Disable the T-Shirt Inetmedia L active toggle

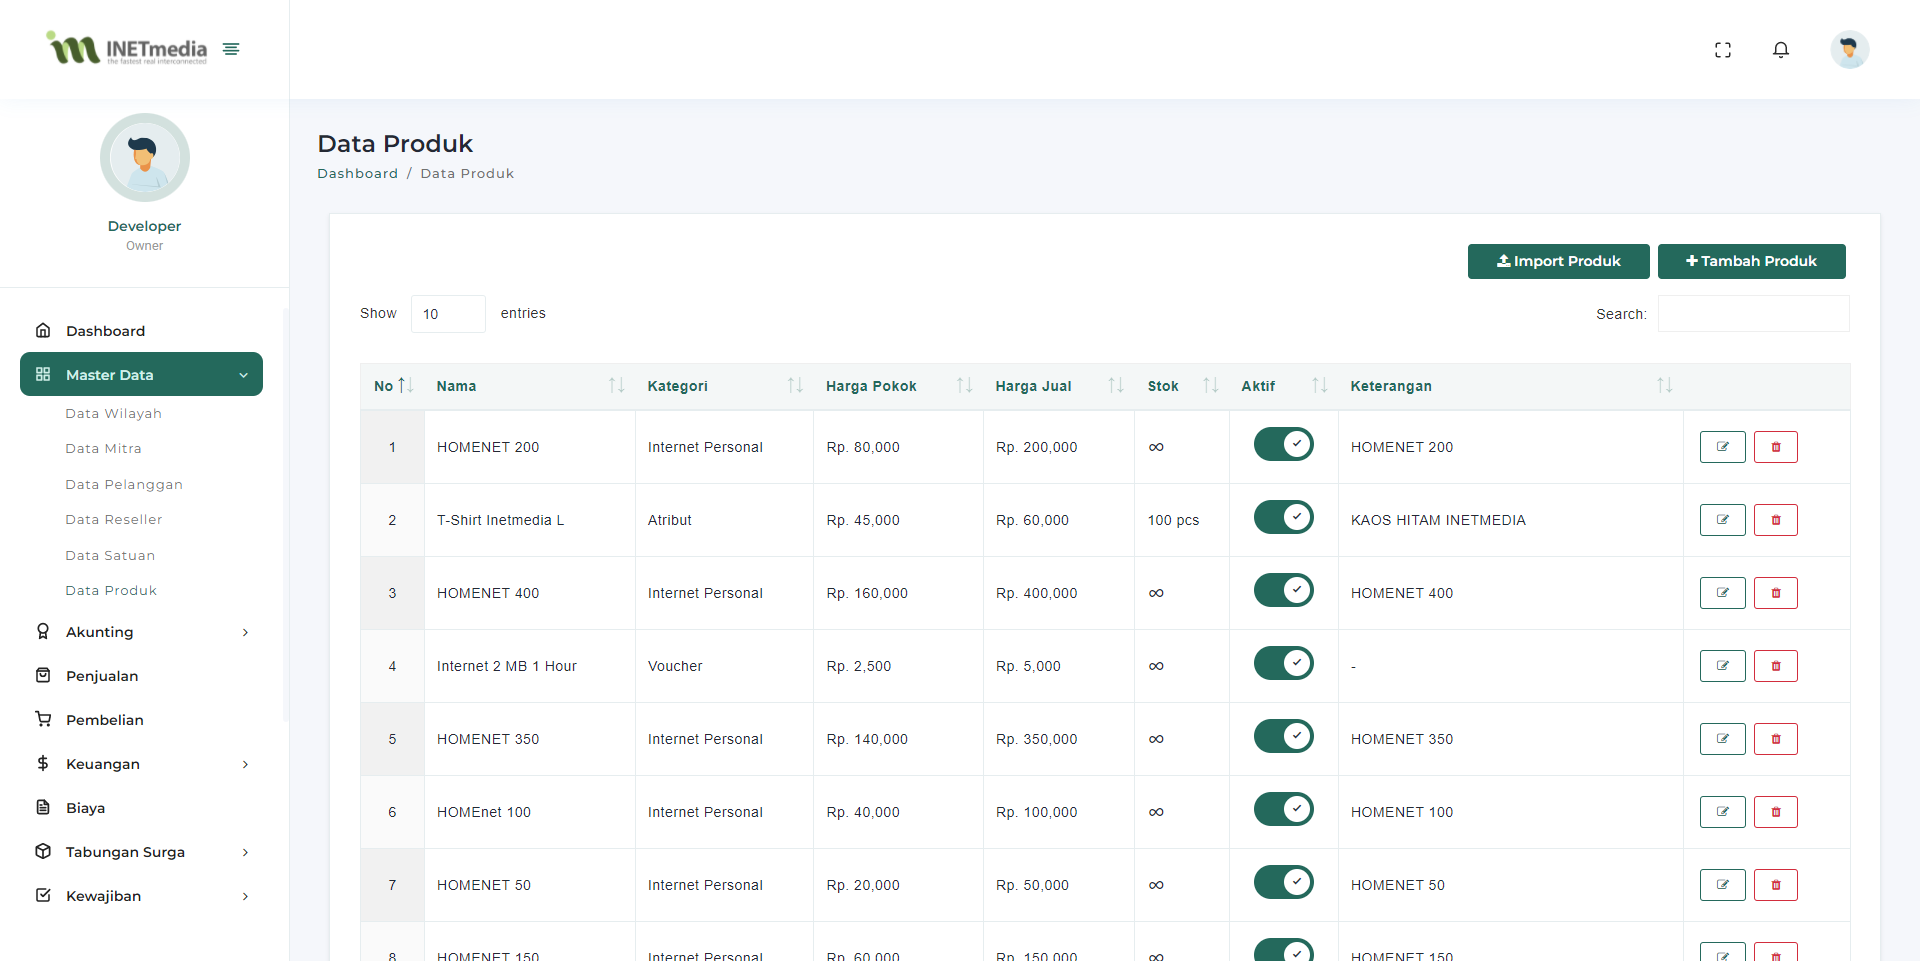(1283, 517)
